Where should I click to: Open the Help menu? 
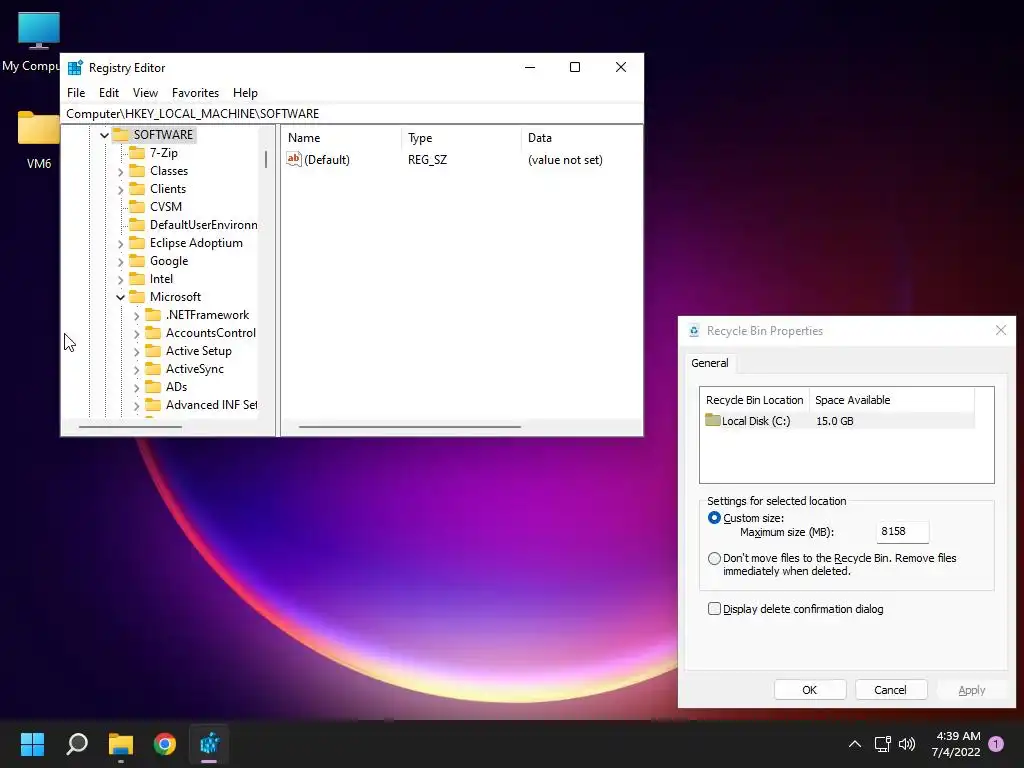[246, 93]
